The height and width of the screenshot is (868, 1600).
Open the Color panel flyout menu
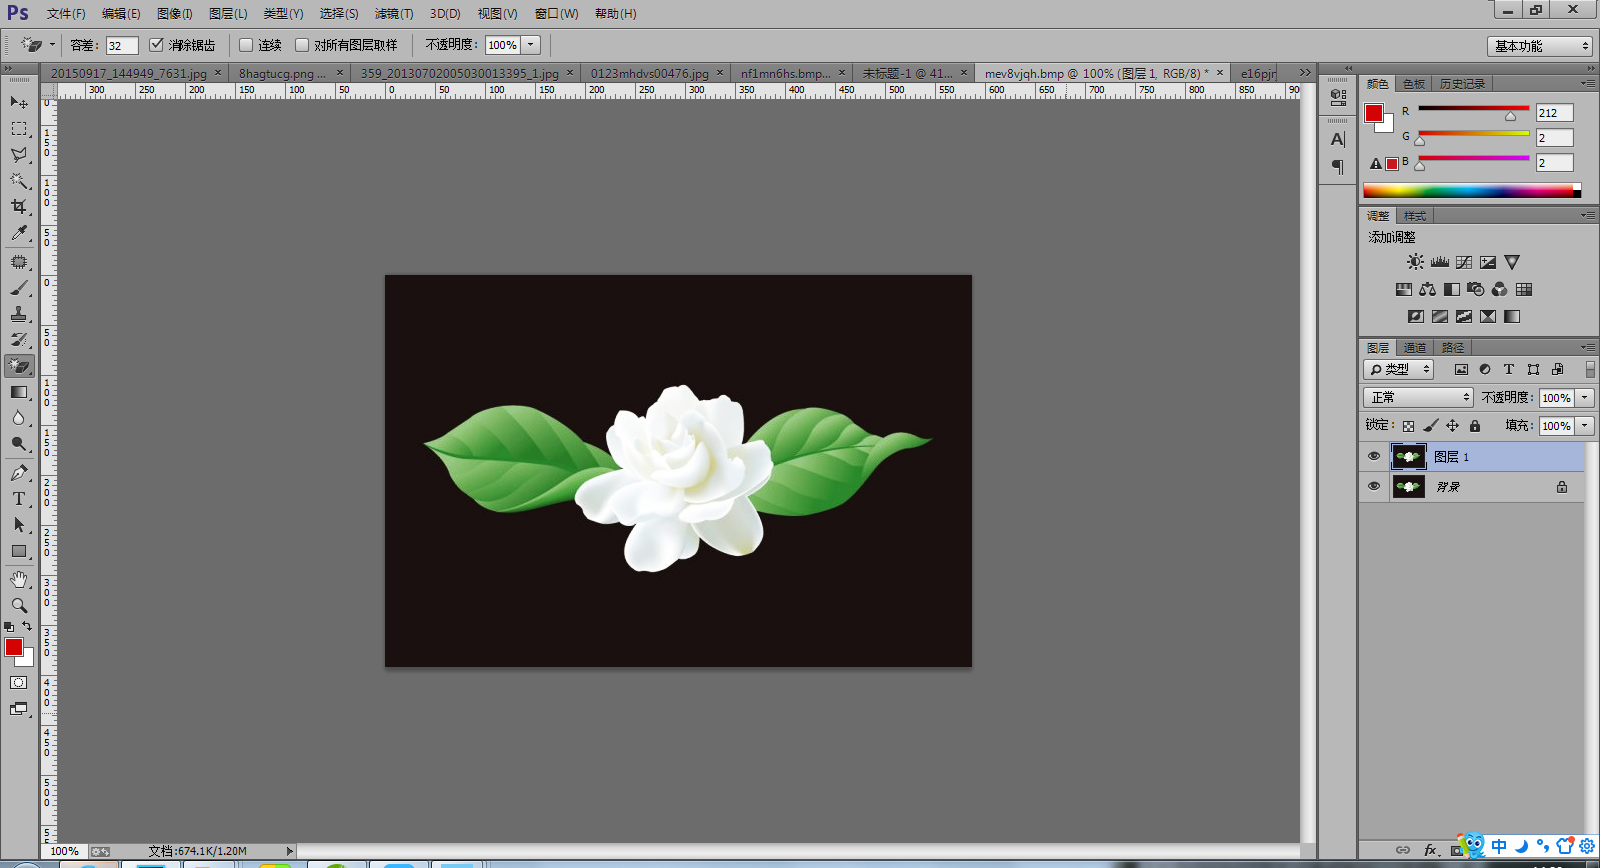(x=1588, y=84)
